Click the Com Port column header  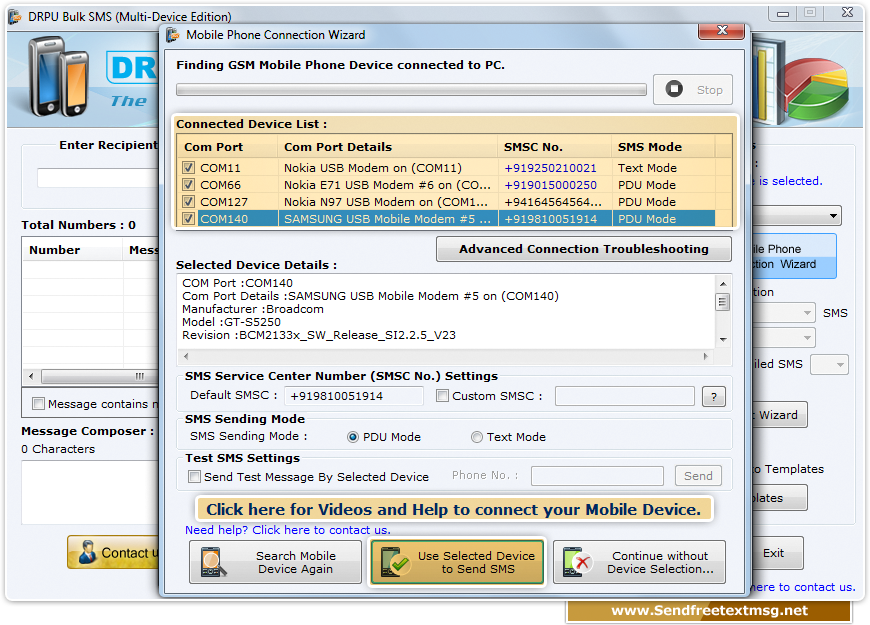coord(227,147)
